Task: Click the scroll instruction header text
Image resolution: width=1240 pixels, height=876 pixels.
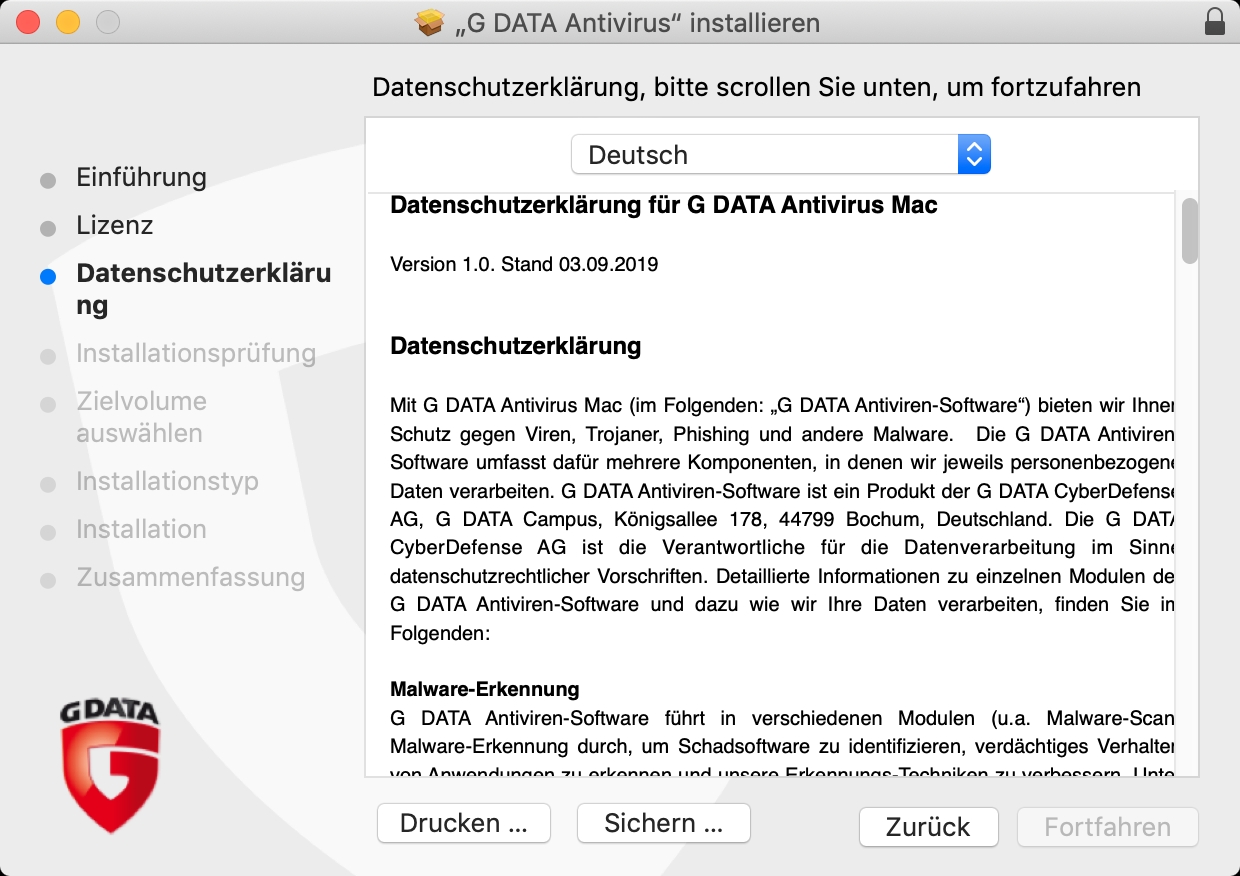Action: point(756,87)
